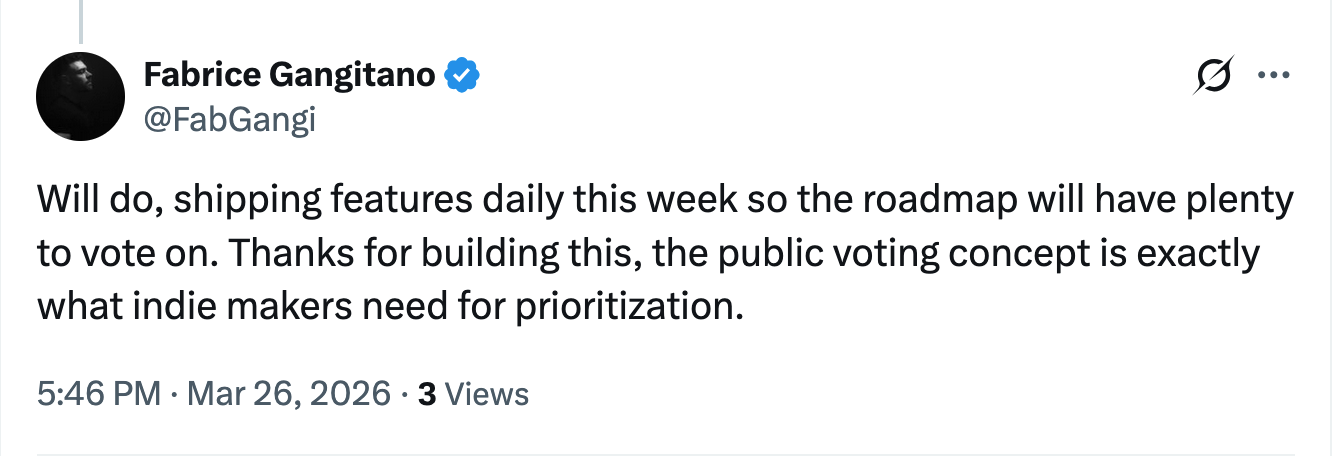Image resolution: width=1334 pixels, height=456 pixels.
Task: Click the bold 3 view count number
Action: coord(427,395)
